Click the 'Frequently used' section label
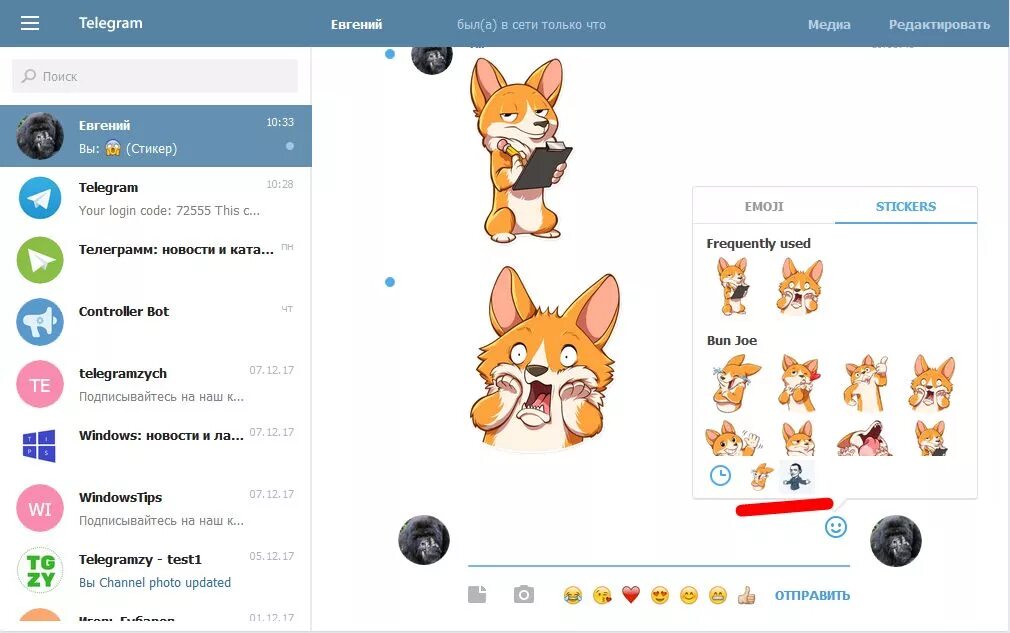Viewport: 1010px width, 633px height. pos(758,243)
